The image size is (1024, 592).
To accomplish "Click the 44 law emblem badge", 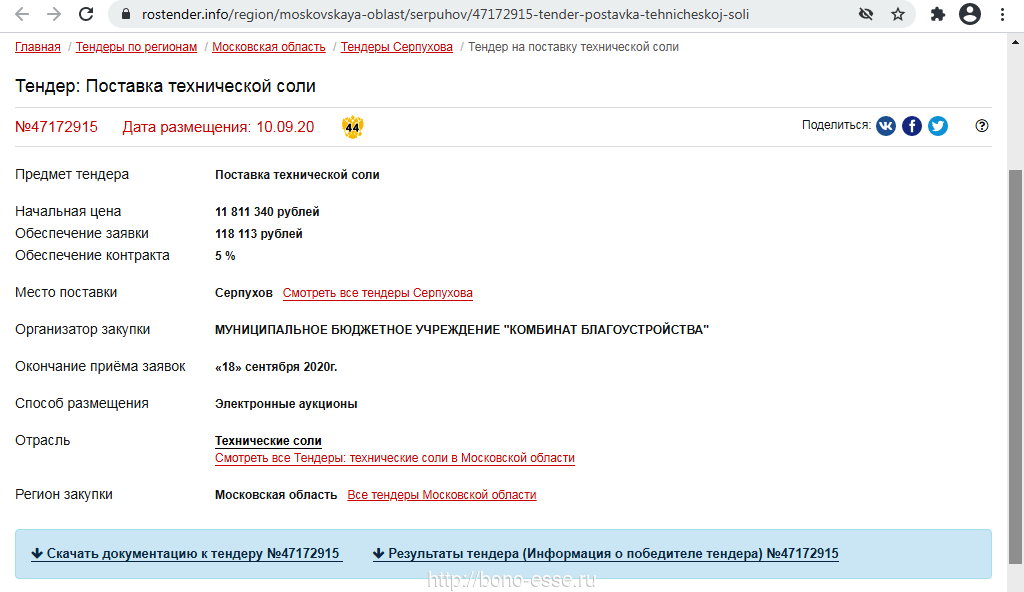I will click(353, 127).
